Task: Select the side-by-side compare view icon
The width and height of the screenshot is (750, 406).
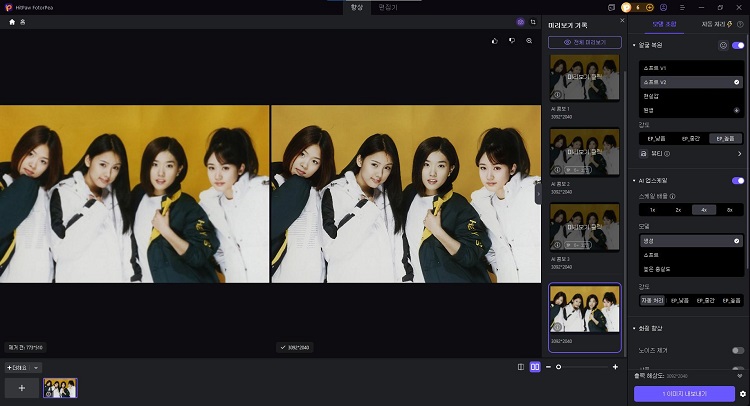Action: 535,367
